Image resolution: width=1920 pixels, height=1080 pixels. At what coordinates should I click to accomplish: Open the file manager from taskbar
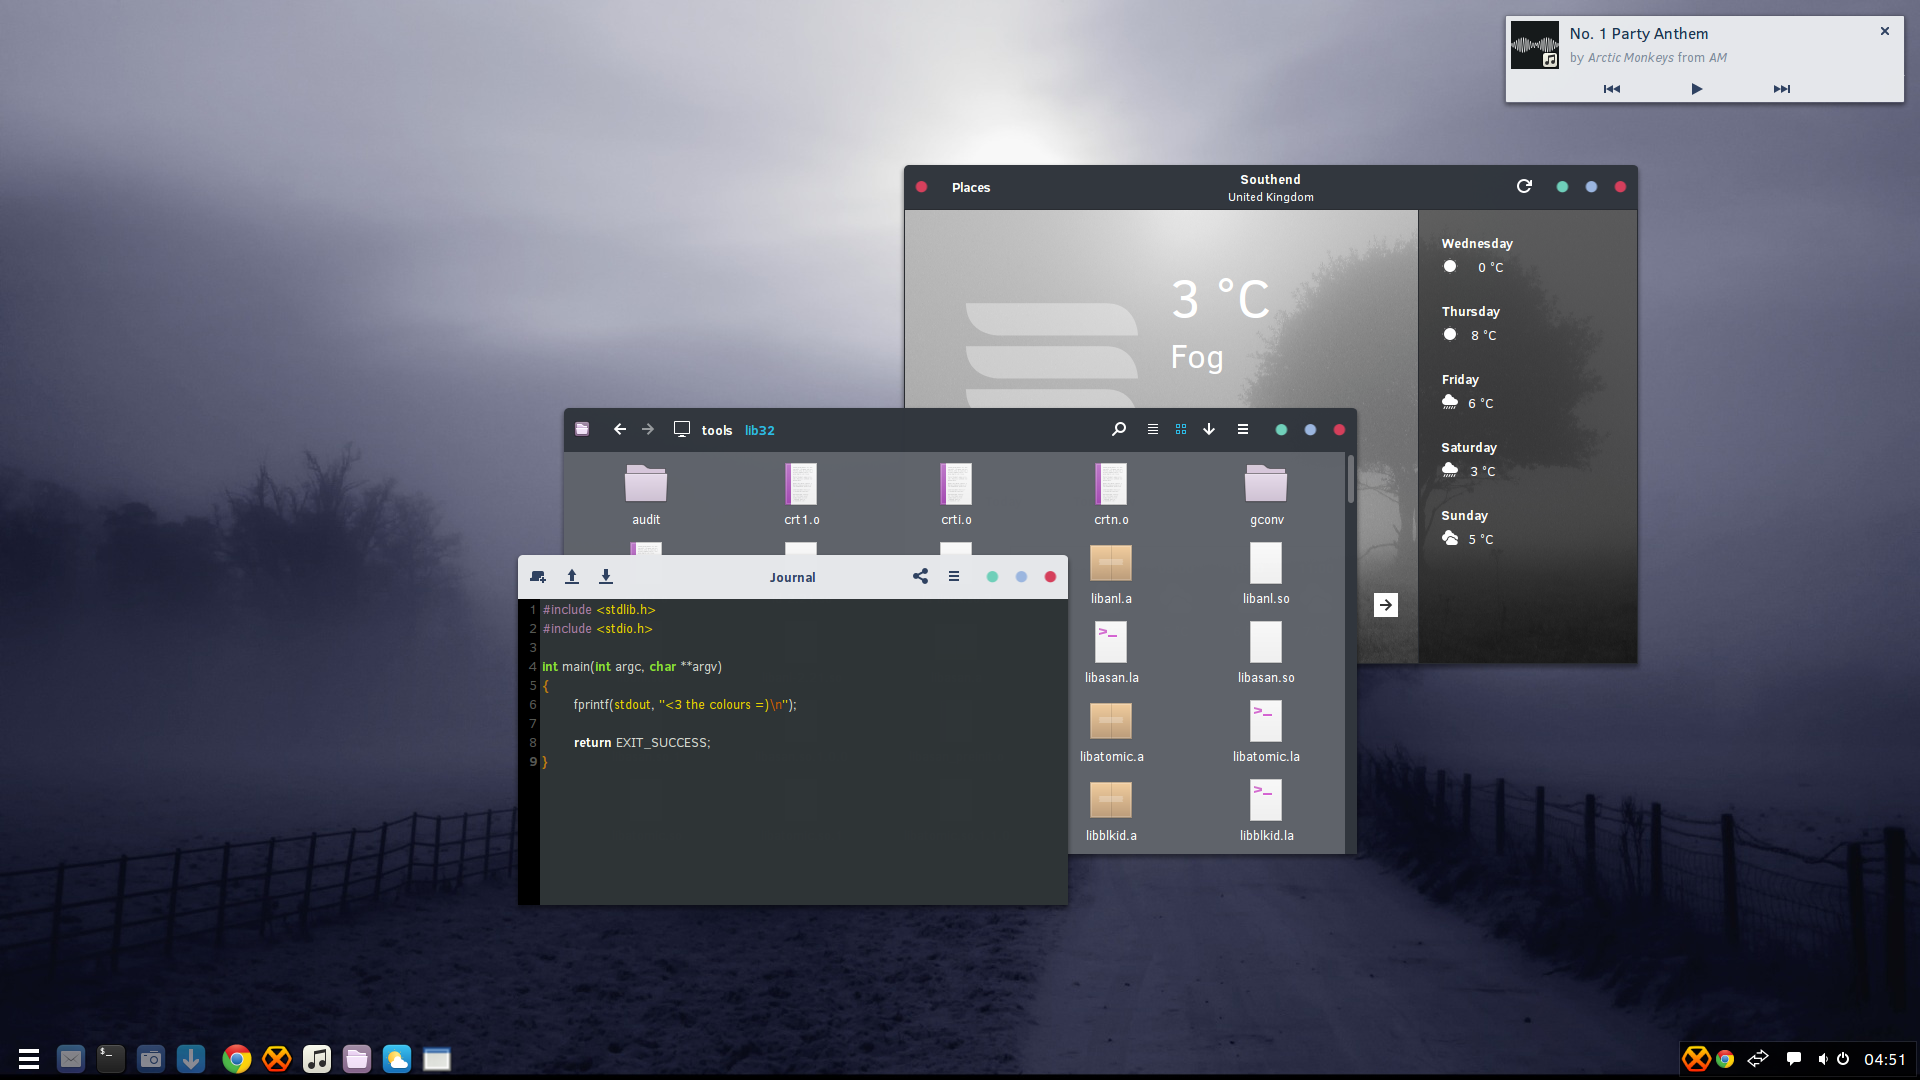(x=357, y=1059)
